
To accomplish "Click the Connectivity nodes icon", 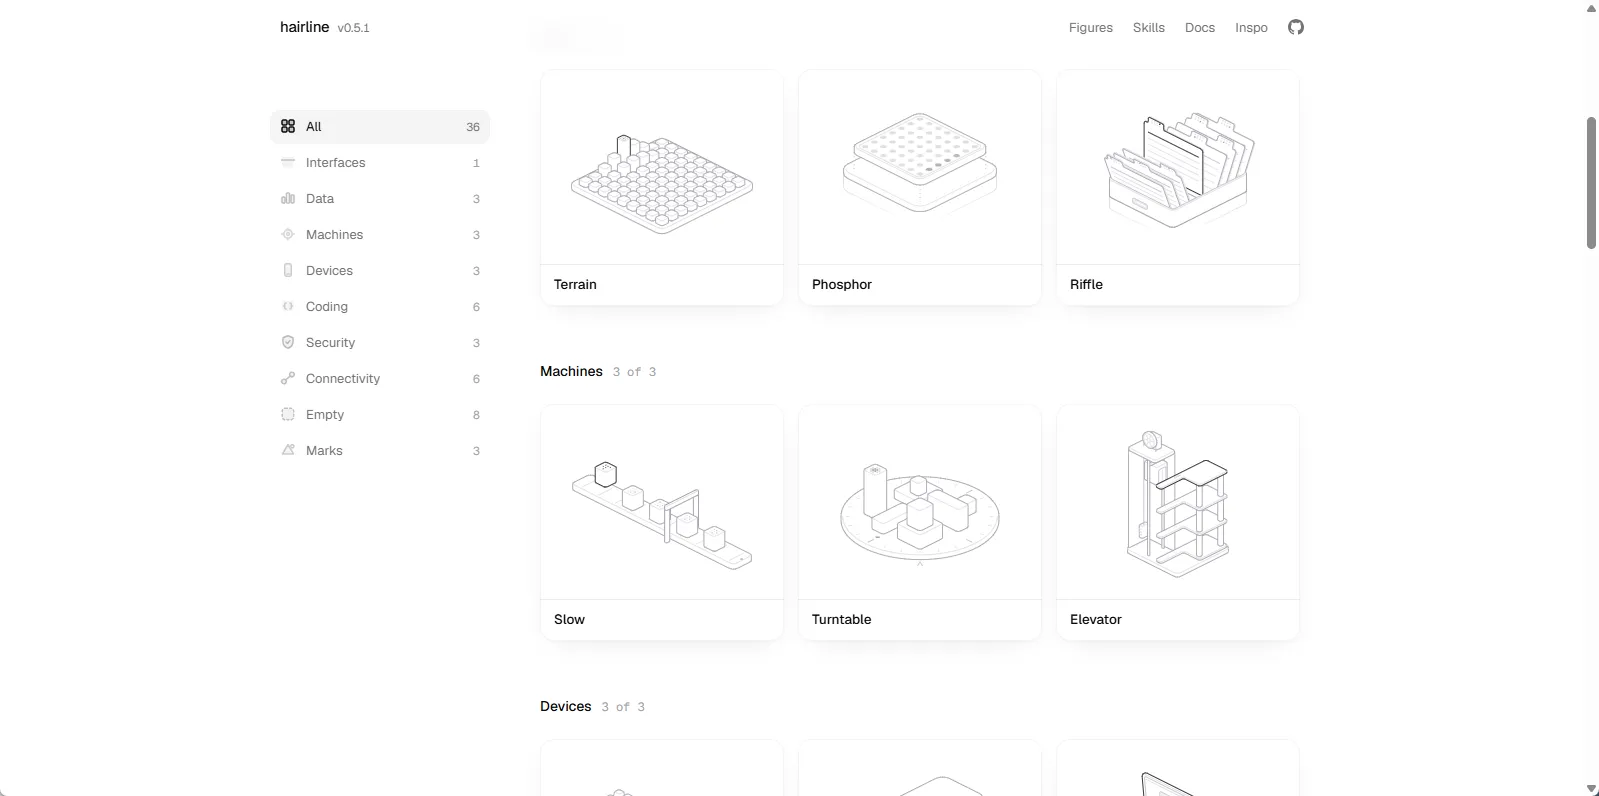I will 288,378.
